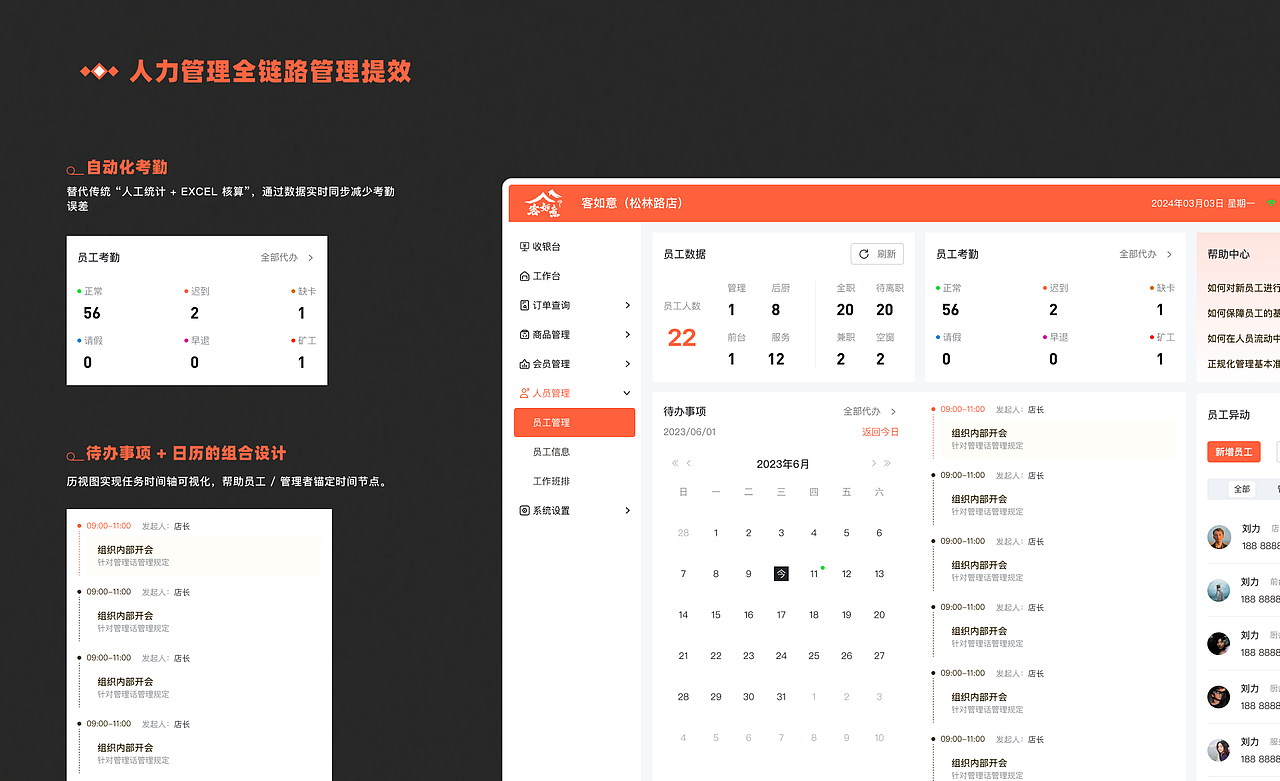The height and width of the screenshot is (781, 1280).
Task: Click chevron beside 全部代办 in dashboard 员工考勤 card
Action: [1170, 254]
